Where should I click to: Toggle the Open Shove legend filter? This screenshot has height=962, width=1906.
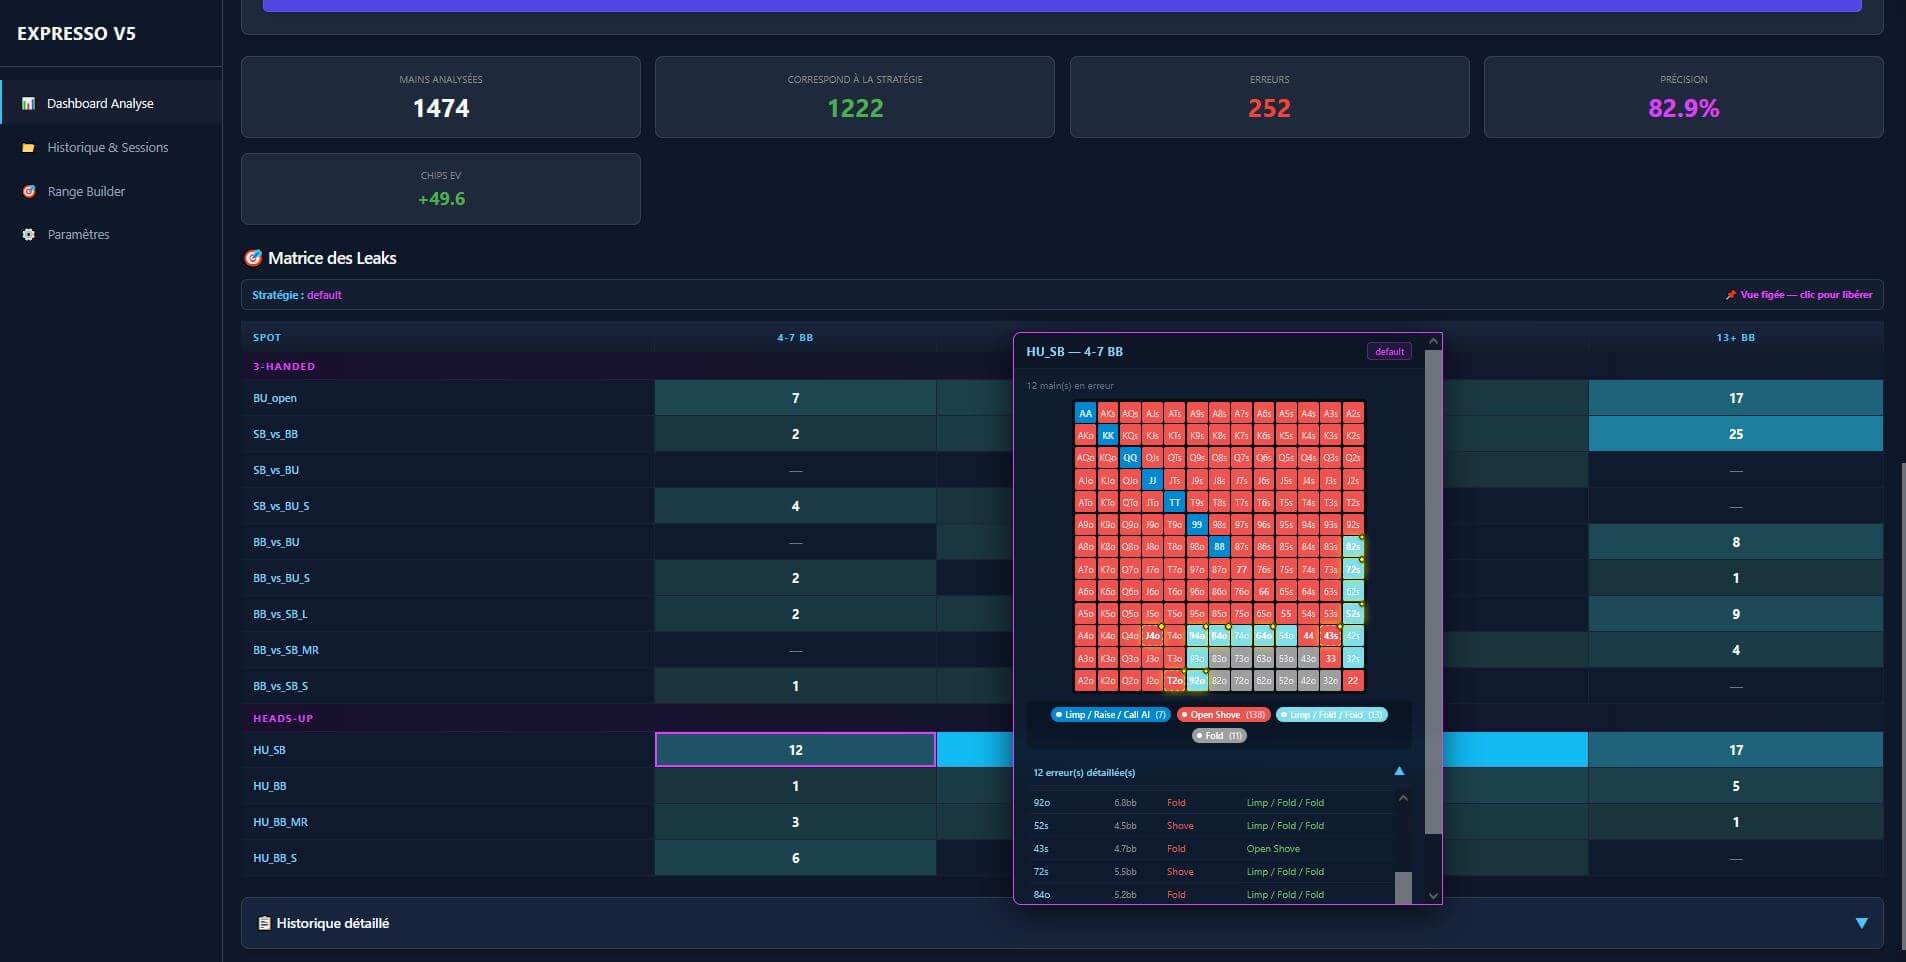pyautogui.click(x=1223, y=715)
